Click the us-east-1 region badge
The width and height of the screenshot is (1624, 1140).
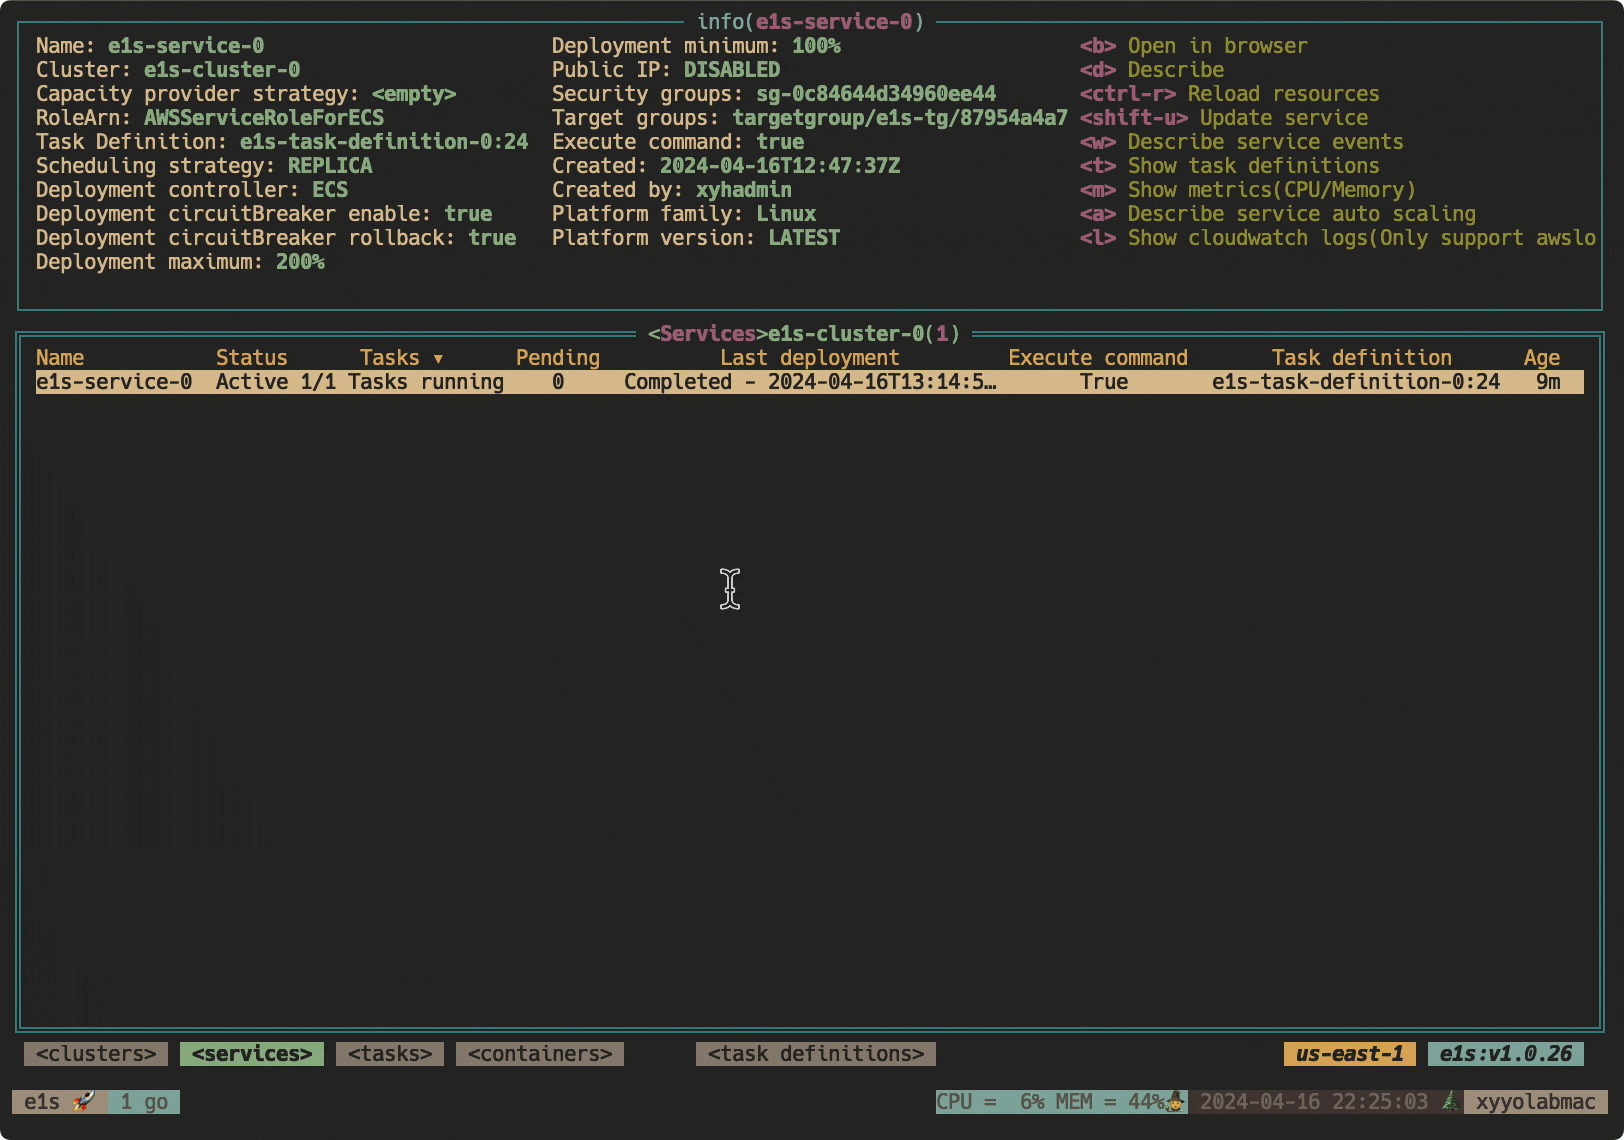pyautogui.click(x=1350, y=1054)
